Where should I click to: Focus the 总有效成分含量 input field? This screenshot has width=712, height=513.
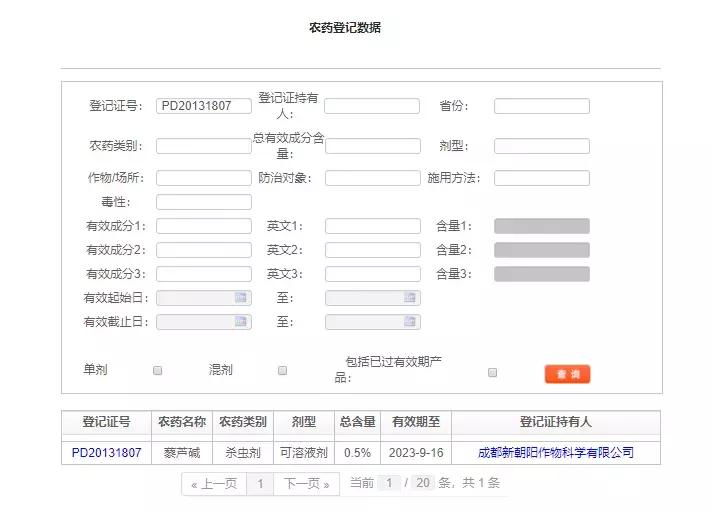pyautogui.click(x=373, y=146)
